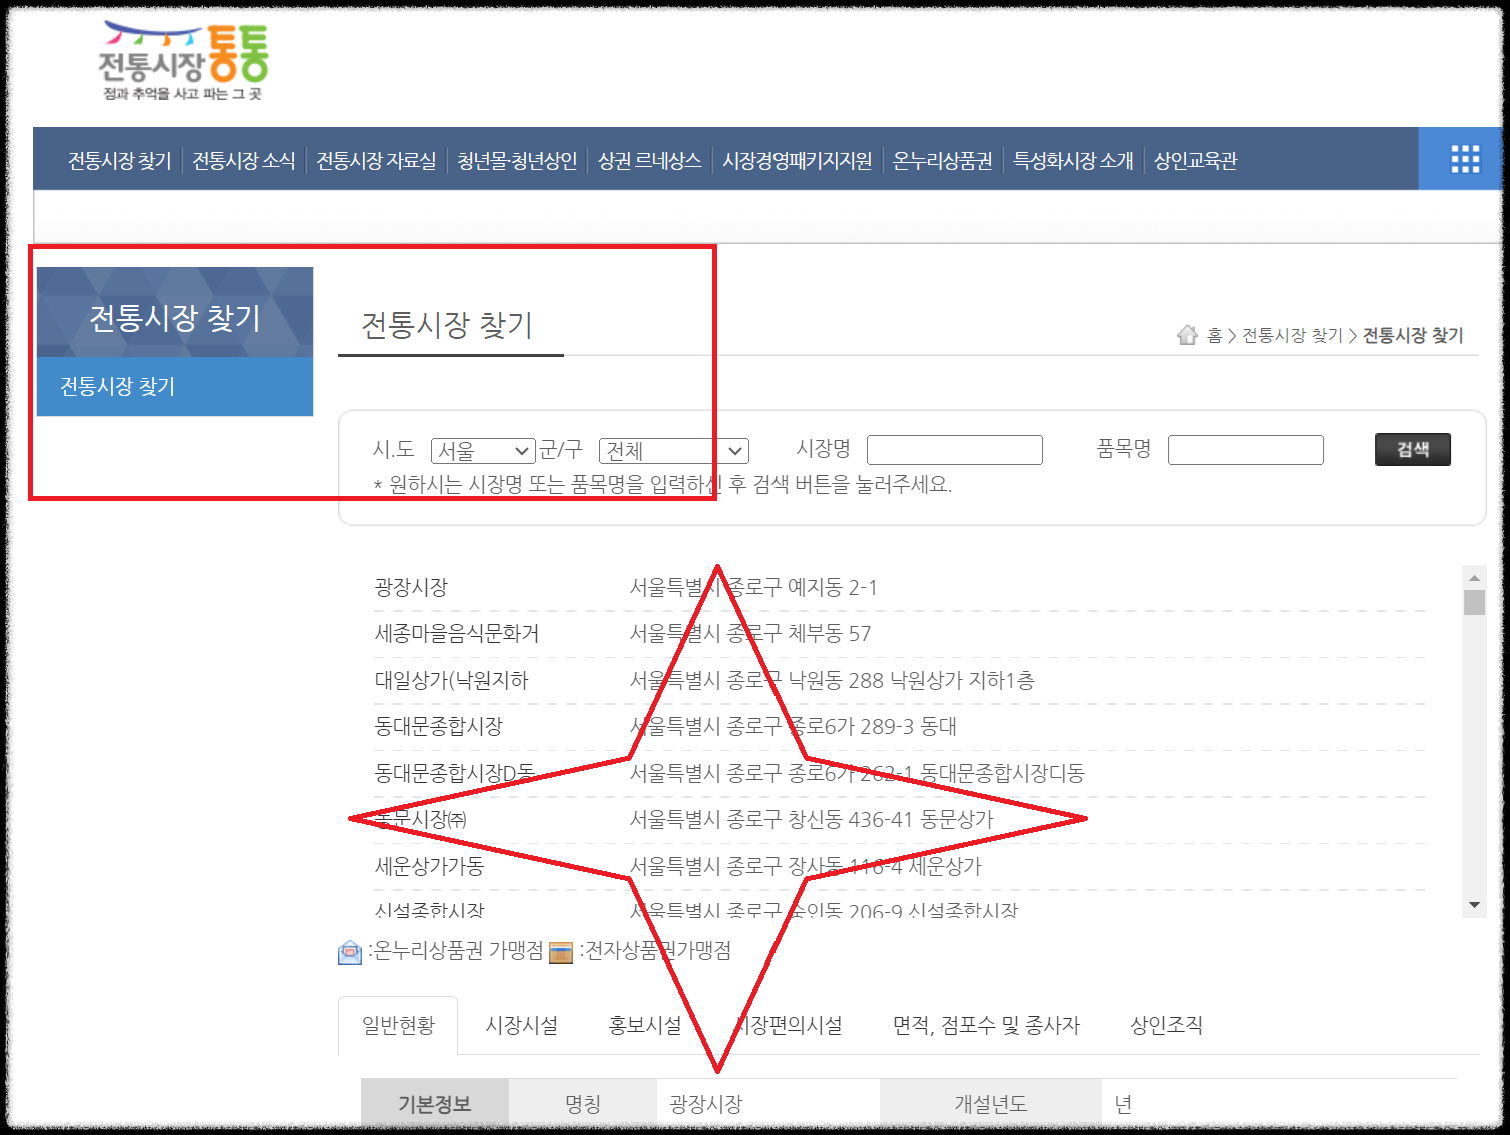The width and height of the screenshot is (1510, 1135).
Task: Select 광장시장 in the market list
Action: tap(411, 588)
